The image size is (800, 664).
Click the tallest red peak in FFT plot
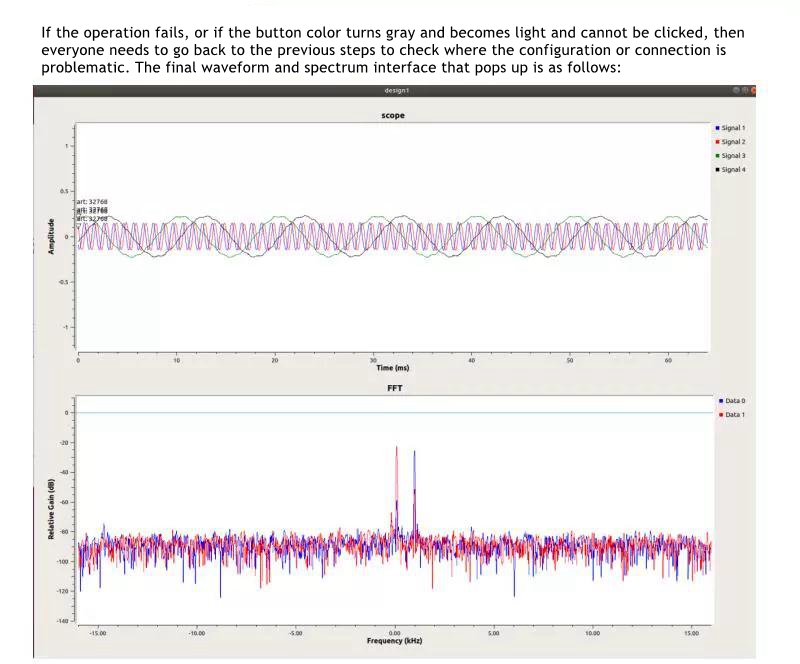396,450
